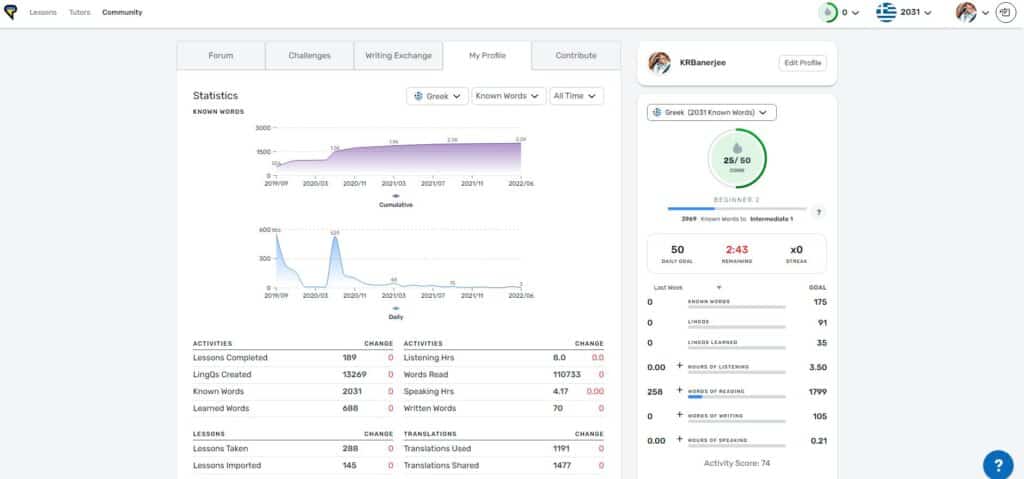The height and width of the screenshot is (479, 1024).
Task: Expand the All Time period dropdown
Action: [x=577, y=96]
